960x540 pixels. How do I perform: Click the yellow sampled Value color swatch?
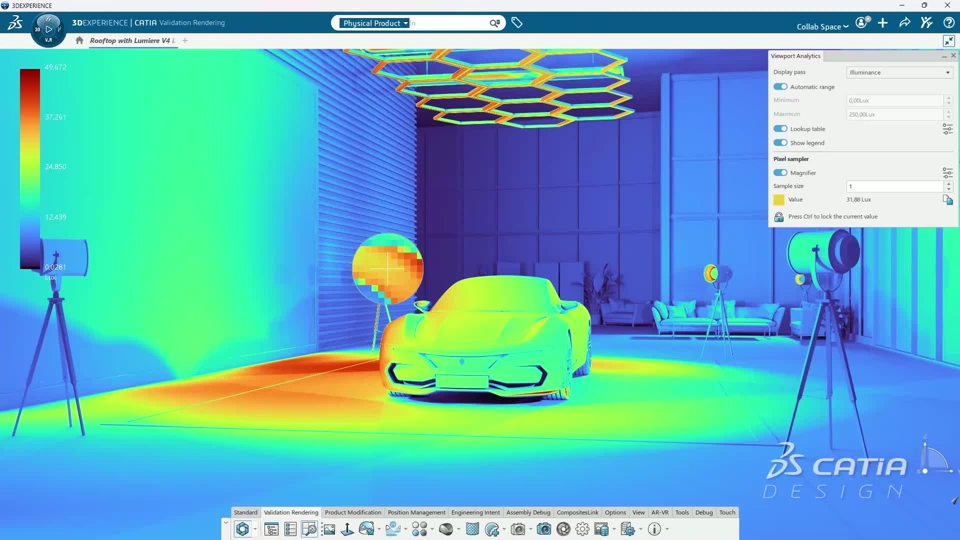click(x=779, y=200)
